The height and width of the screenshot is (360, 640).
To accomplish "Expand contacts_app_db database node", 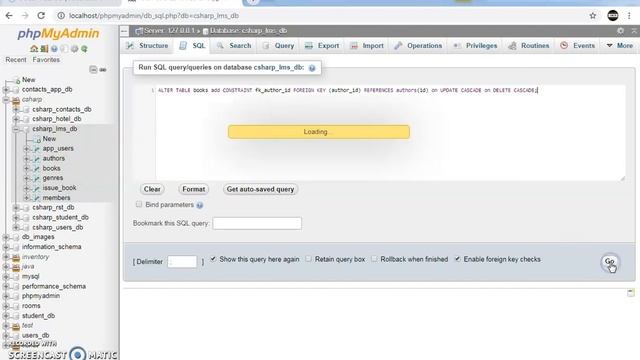I will tap(6, 89).
